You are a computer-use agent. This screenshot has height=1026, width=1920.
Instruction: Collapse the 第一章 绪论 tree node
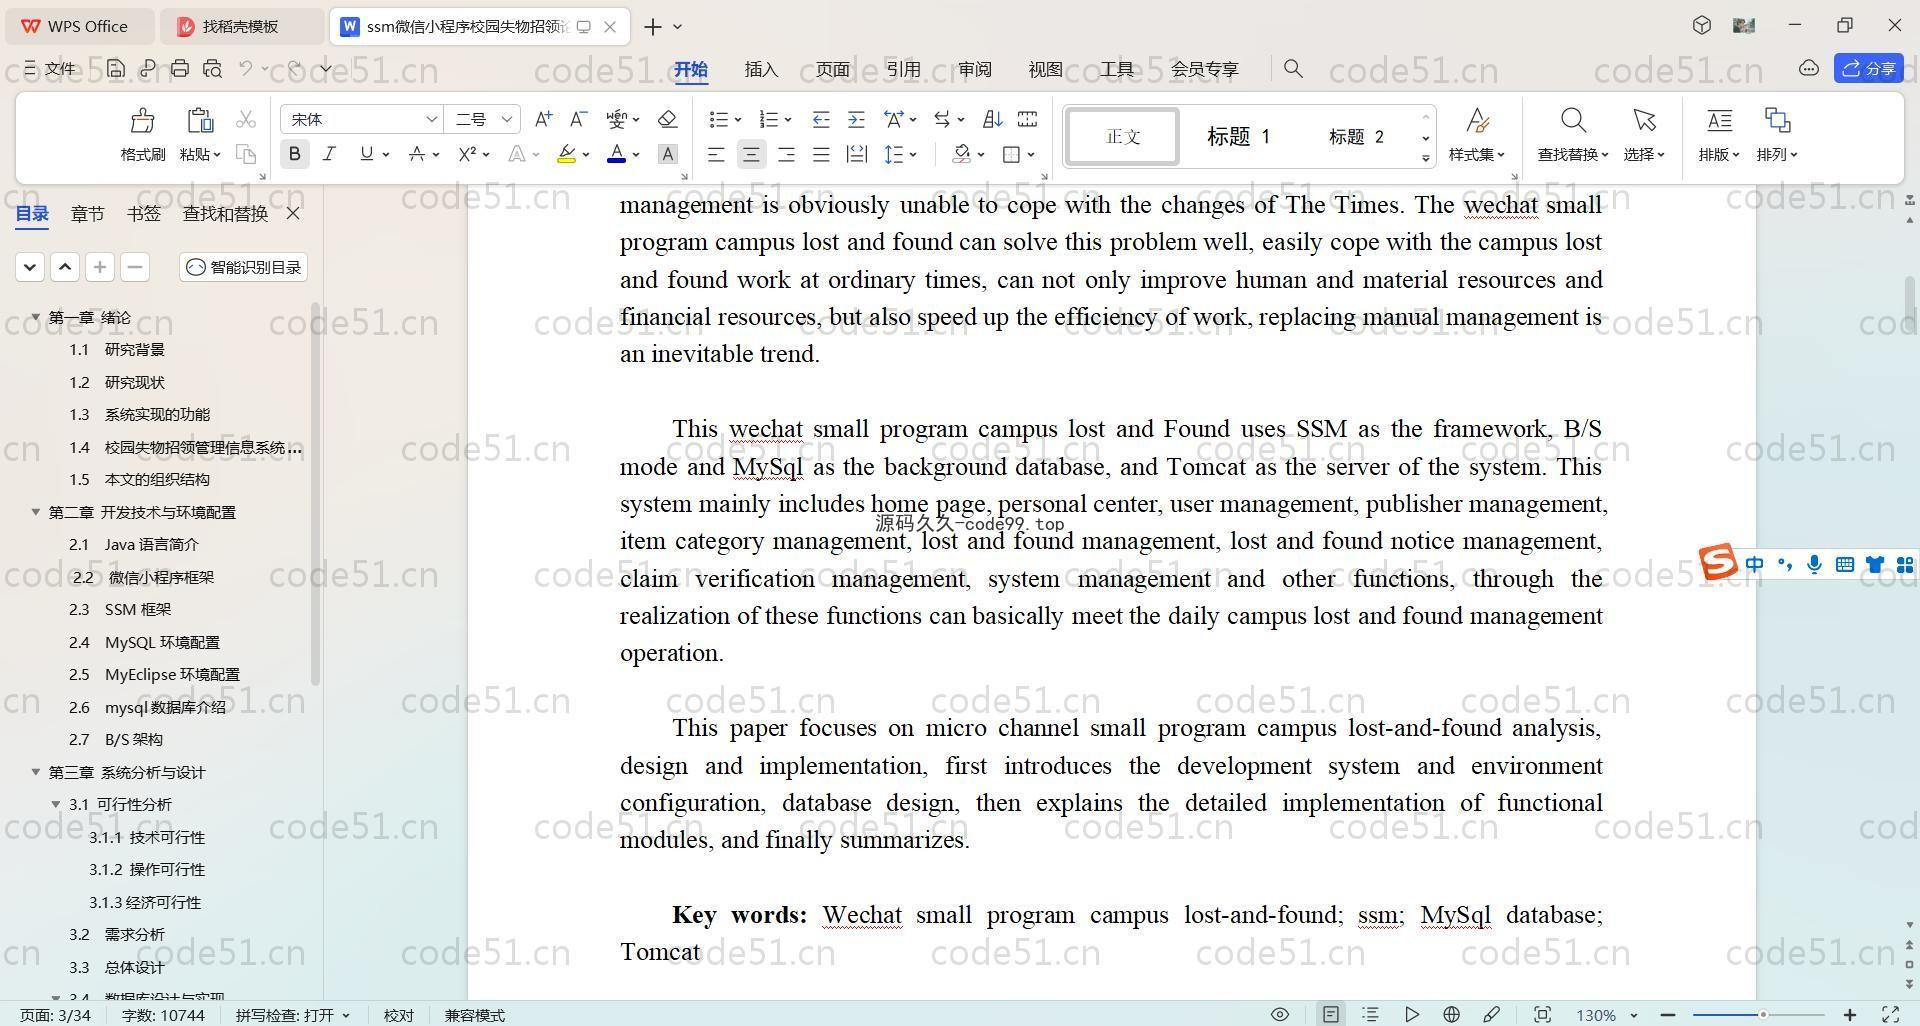(x=36, y=317)
